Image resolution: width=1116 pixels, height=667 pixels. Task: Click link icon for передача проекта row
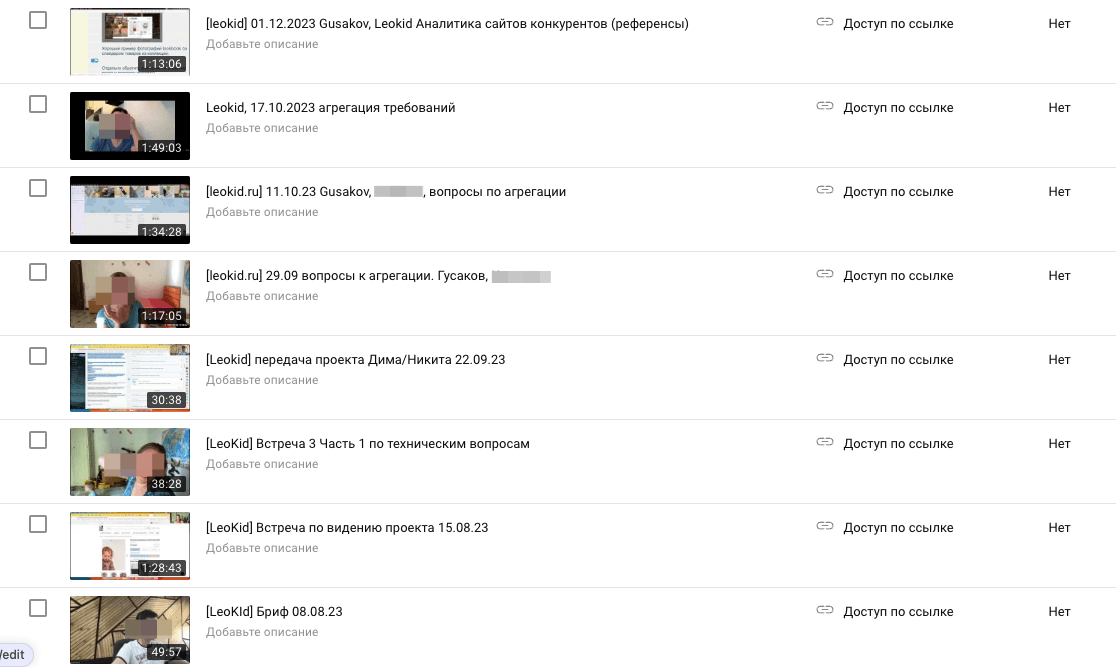coord(825,359)
